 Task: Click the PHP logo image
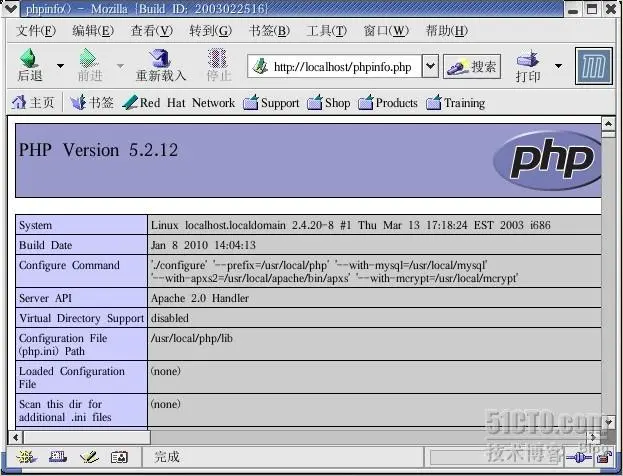[547, 160]
